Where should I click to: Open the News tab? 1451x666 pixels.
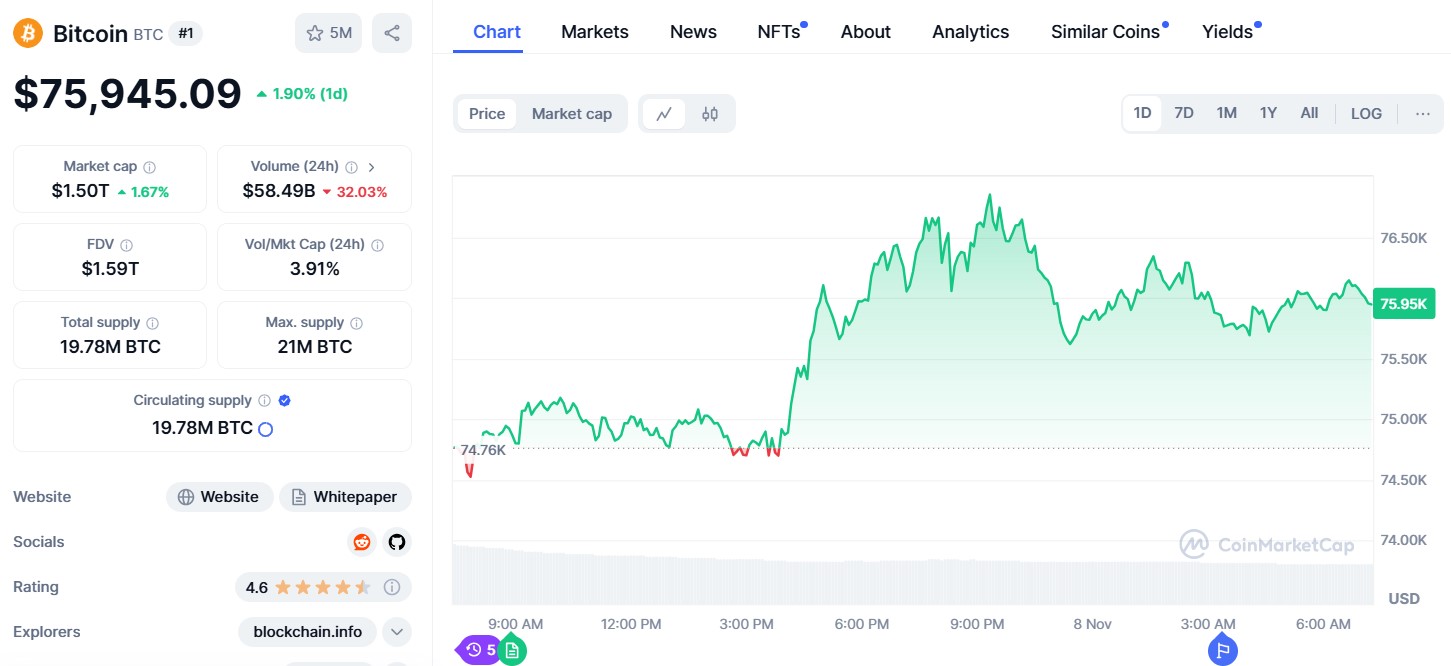[x=693, y=32]
